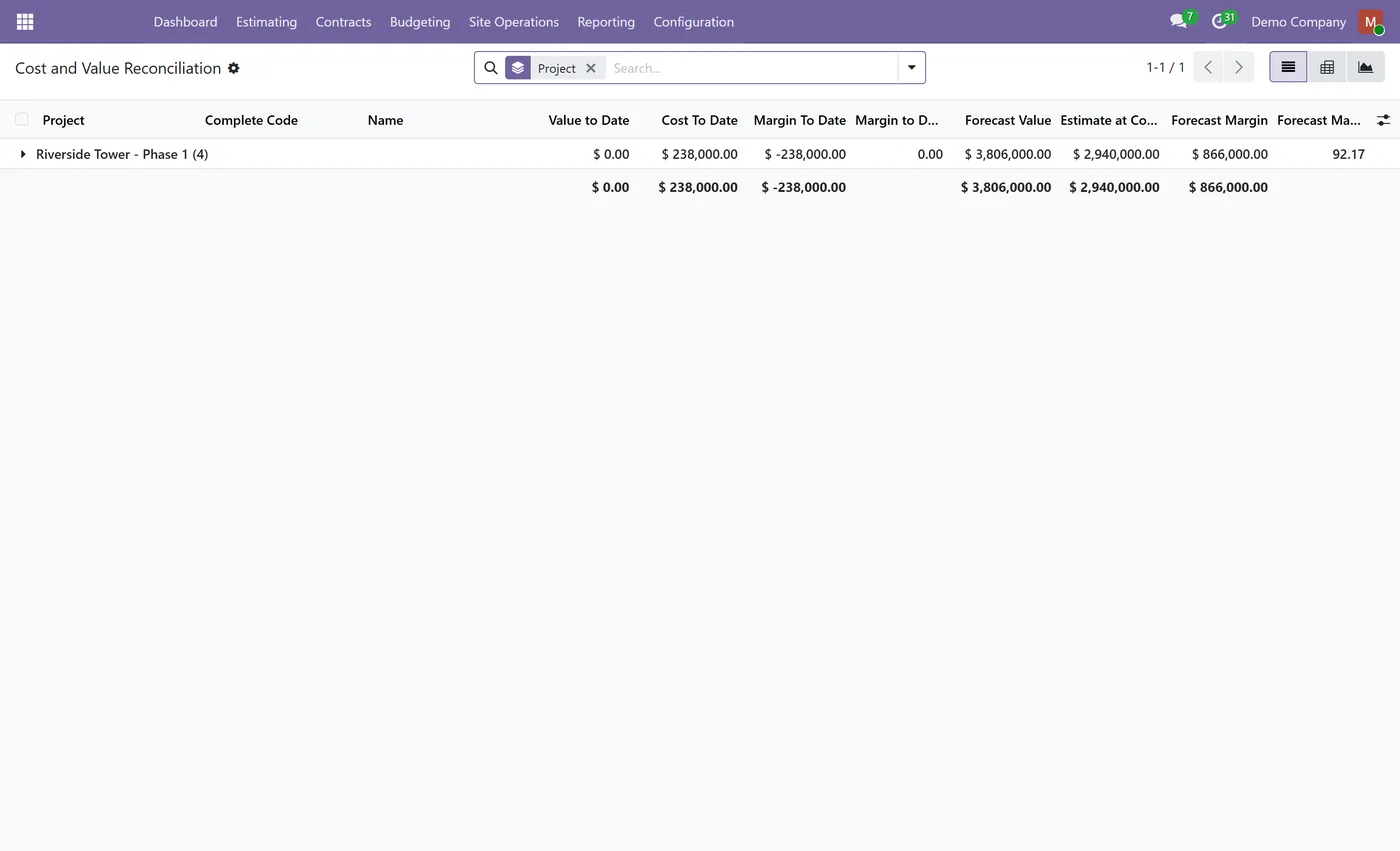Open the Dashboard menu

[185, 21]
